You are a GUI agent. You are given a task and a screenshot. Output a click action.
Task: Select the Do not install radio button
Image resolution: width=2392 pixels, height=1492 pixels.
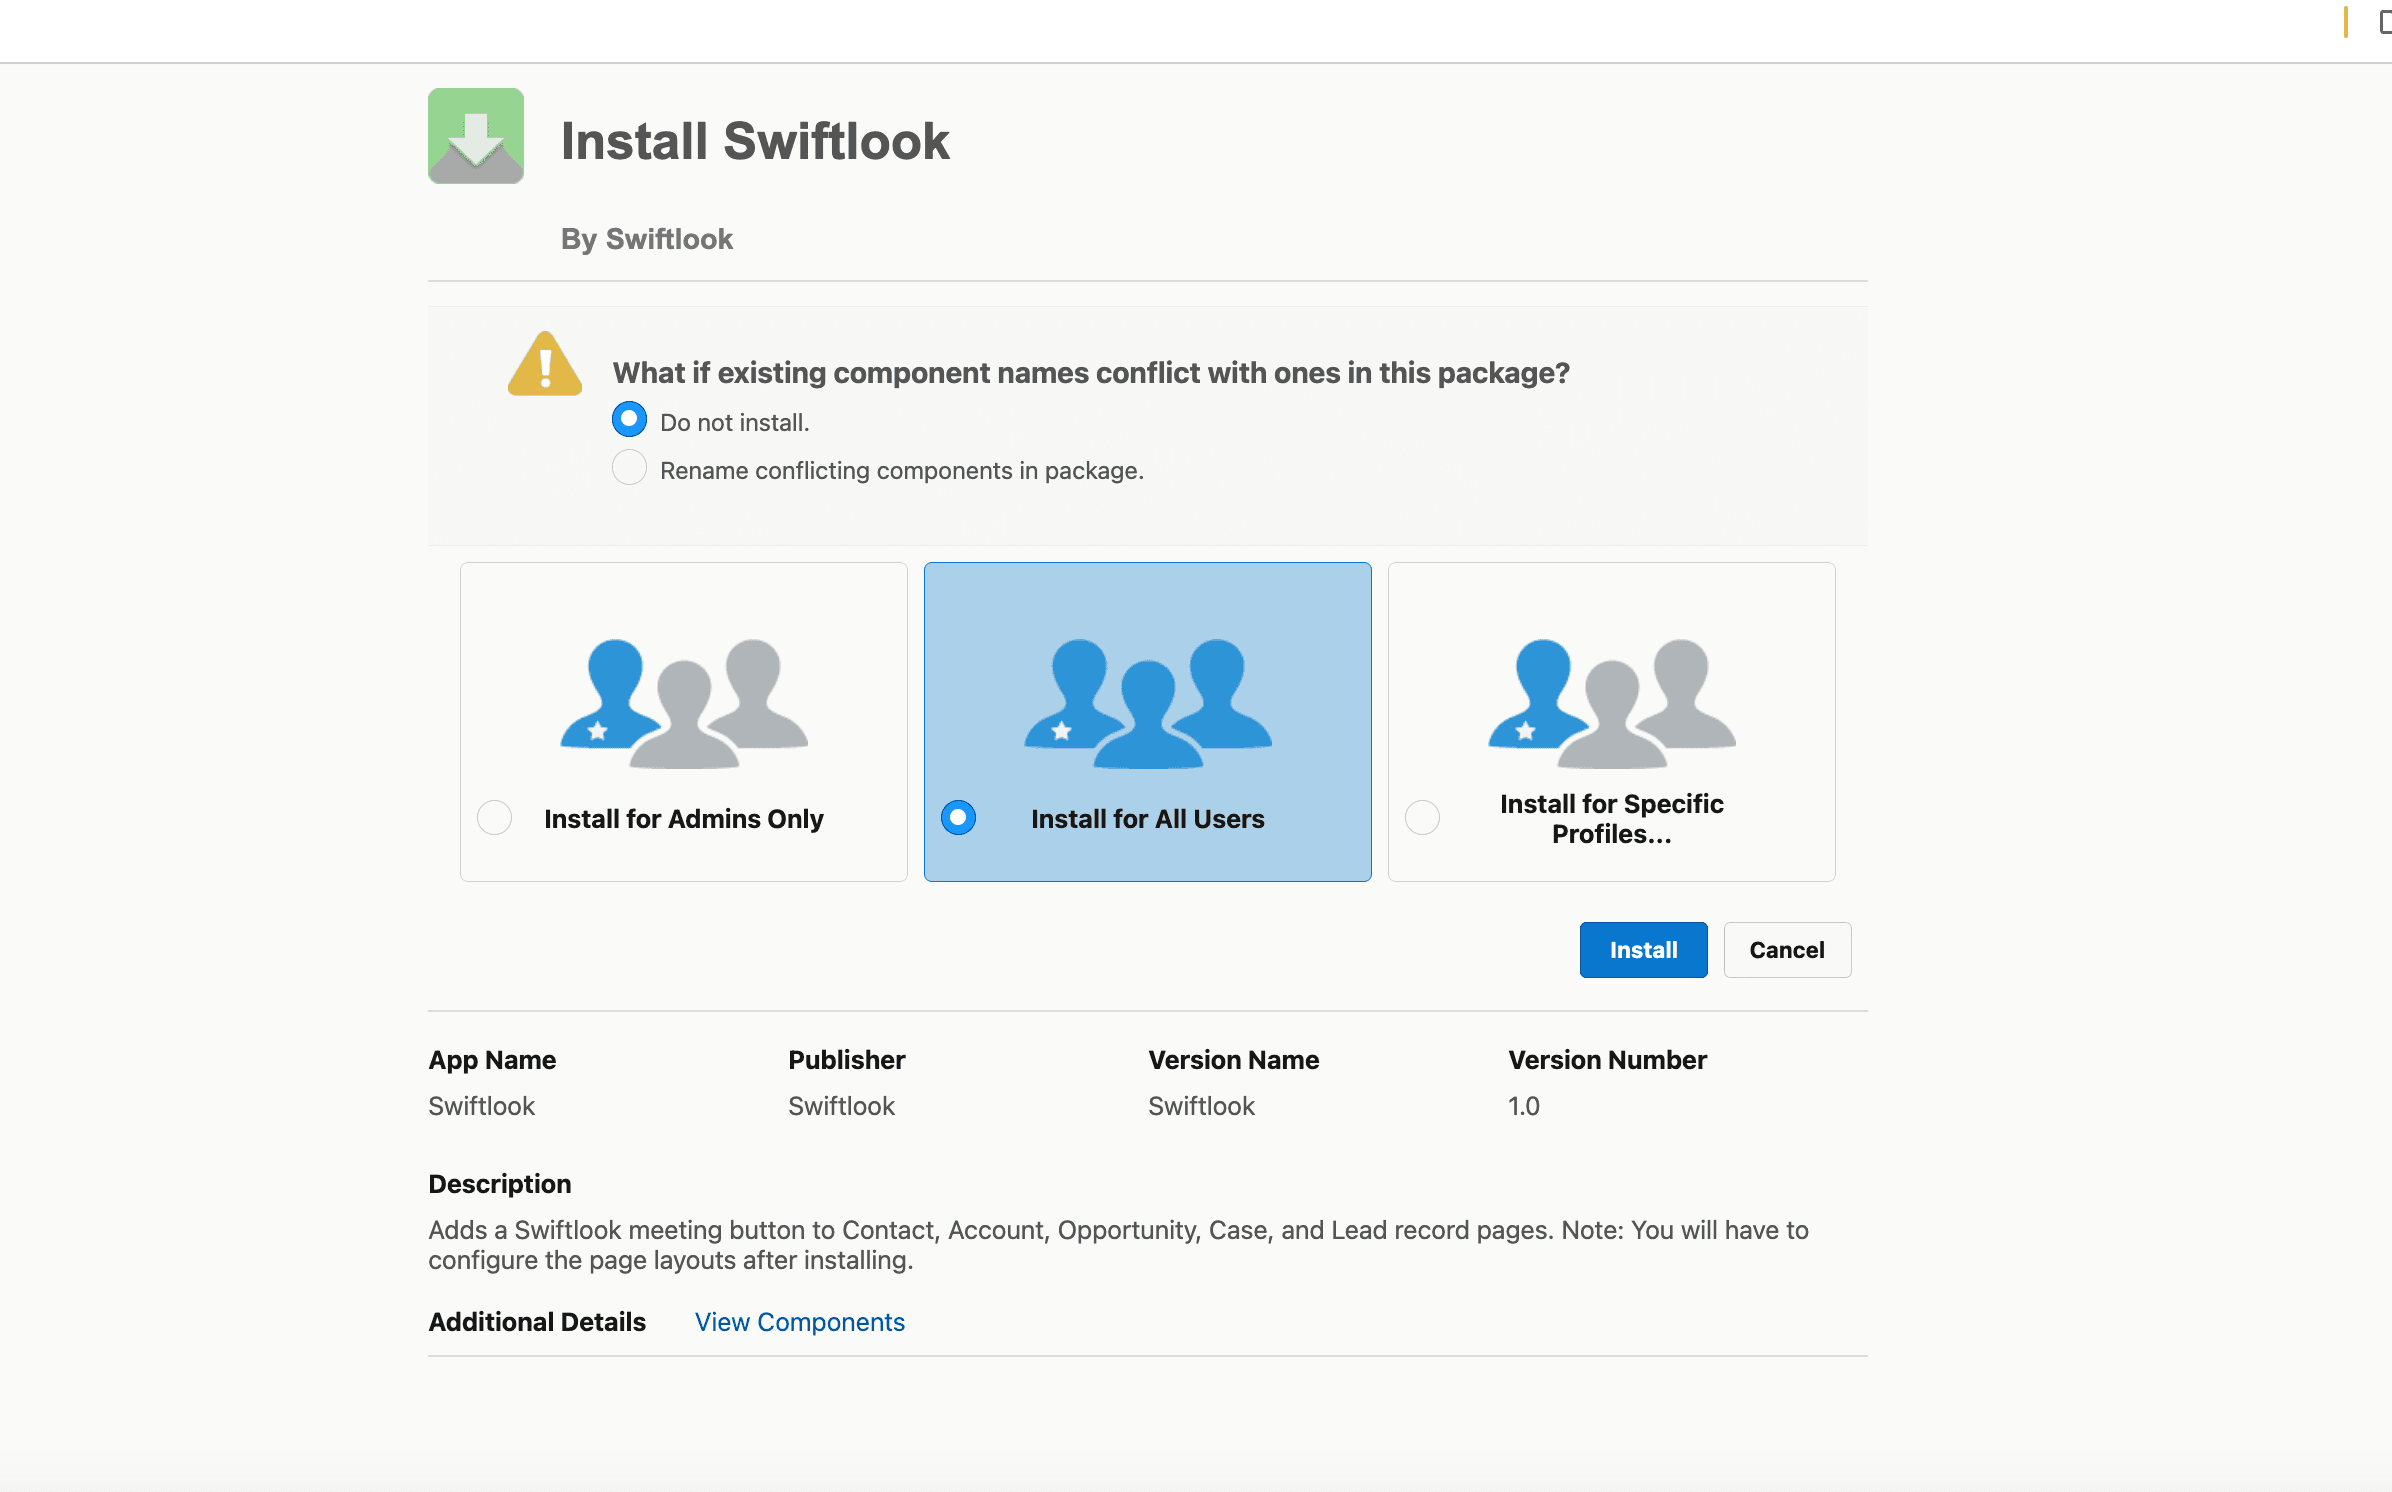tap(629, 420)
